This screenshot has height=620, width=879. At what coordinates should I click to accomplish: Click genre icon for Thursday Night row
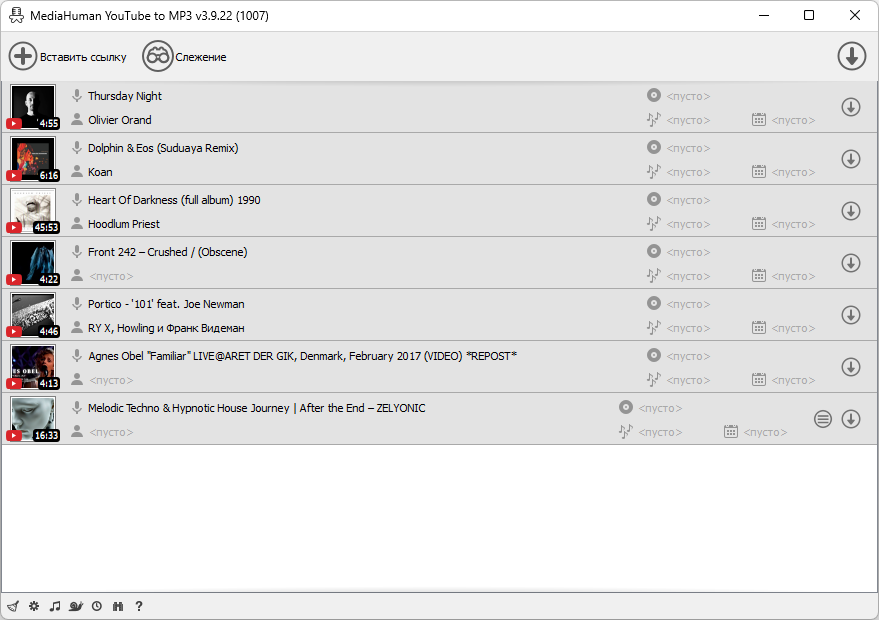[654, 119]
